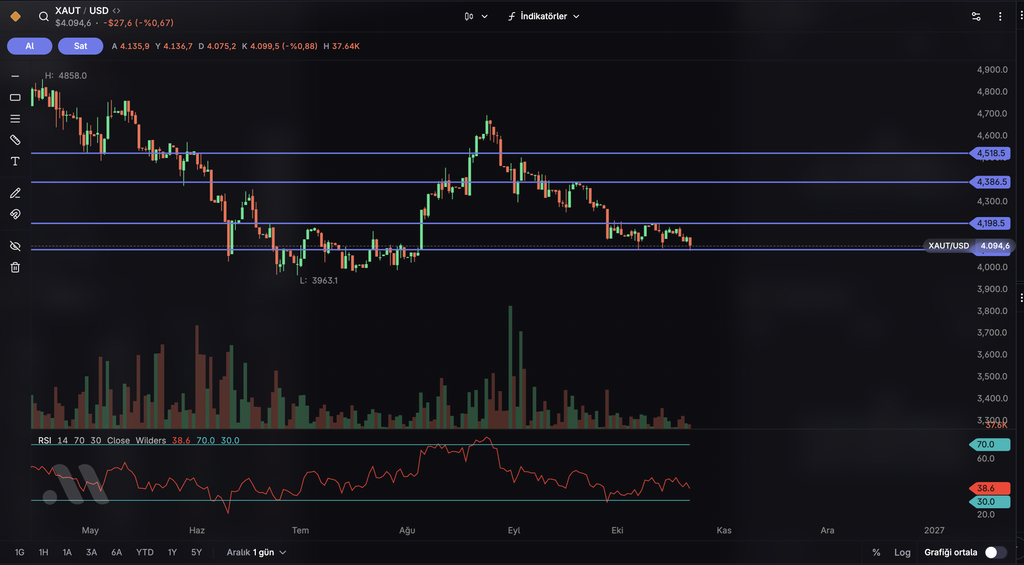Screen dimensions: 1024x565
Task: Open the three-dot more options menu
Action: (1000, 16)
